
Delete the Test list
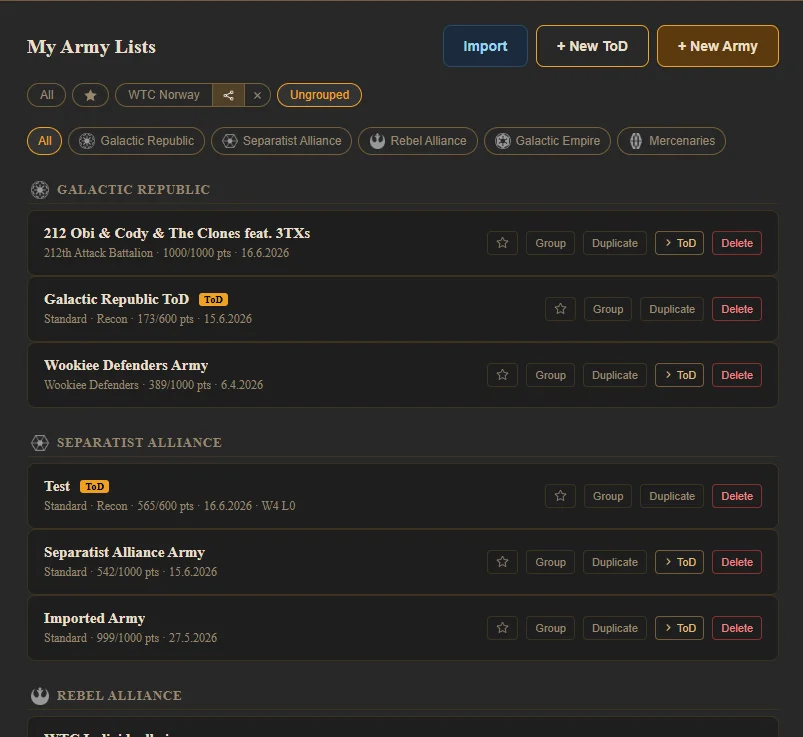click(x=737, y=496)
